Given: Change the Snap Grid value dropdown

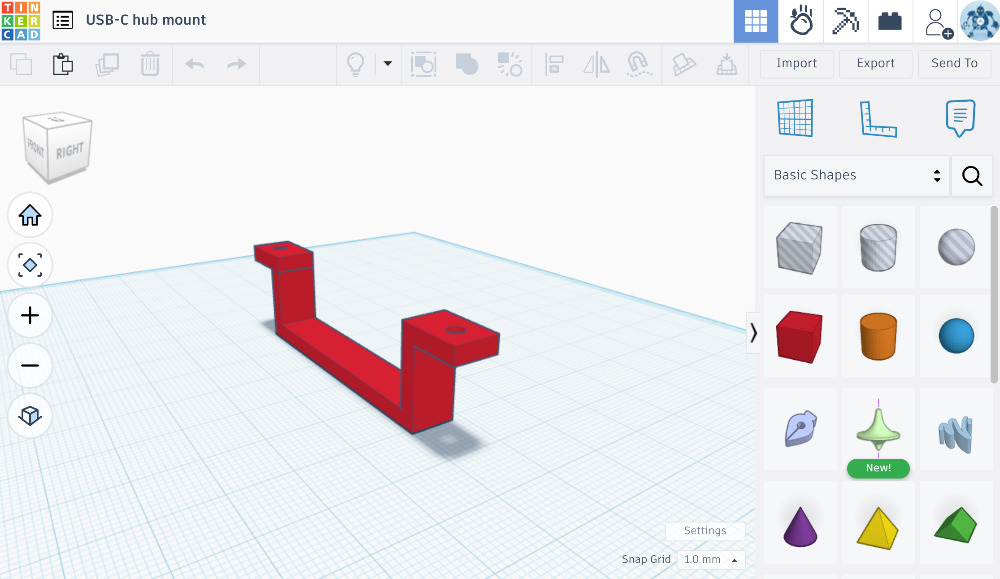Looking at the screenshot, I should click(710, 559).
